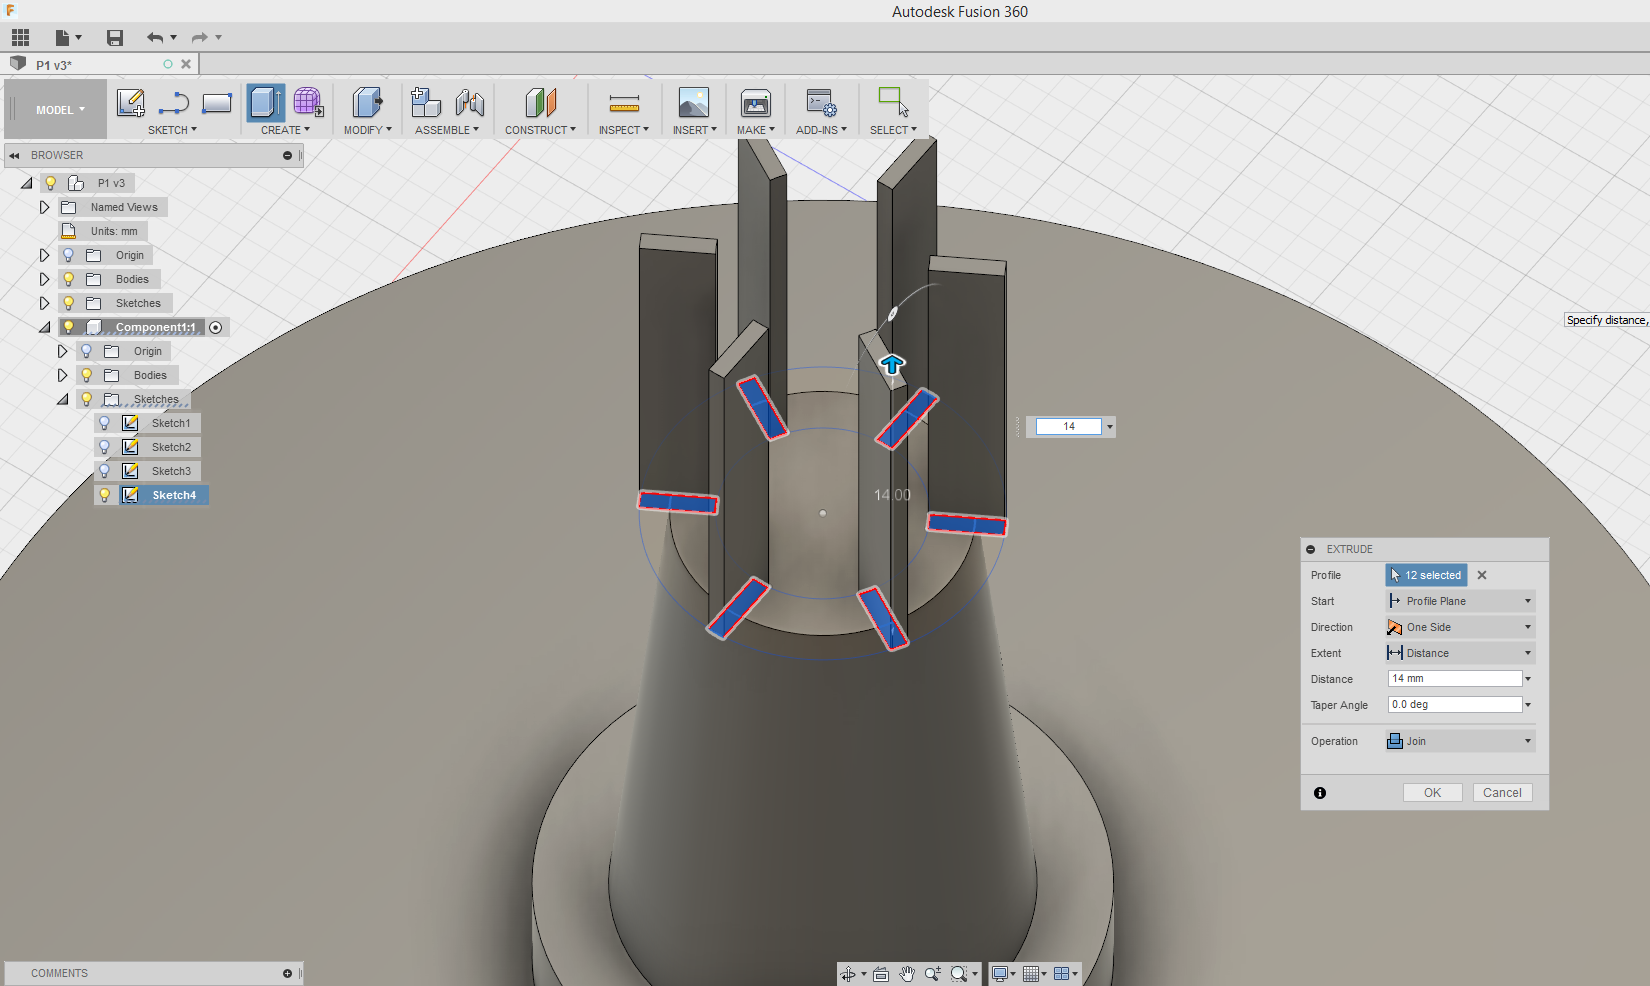The image size is (1650, 986).
Task: Close the P1 v3 document tab
Action: (186, 64)
